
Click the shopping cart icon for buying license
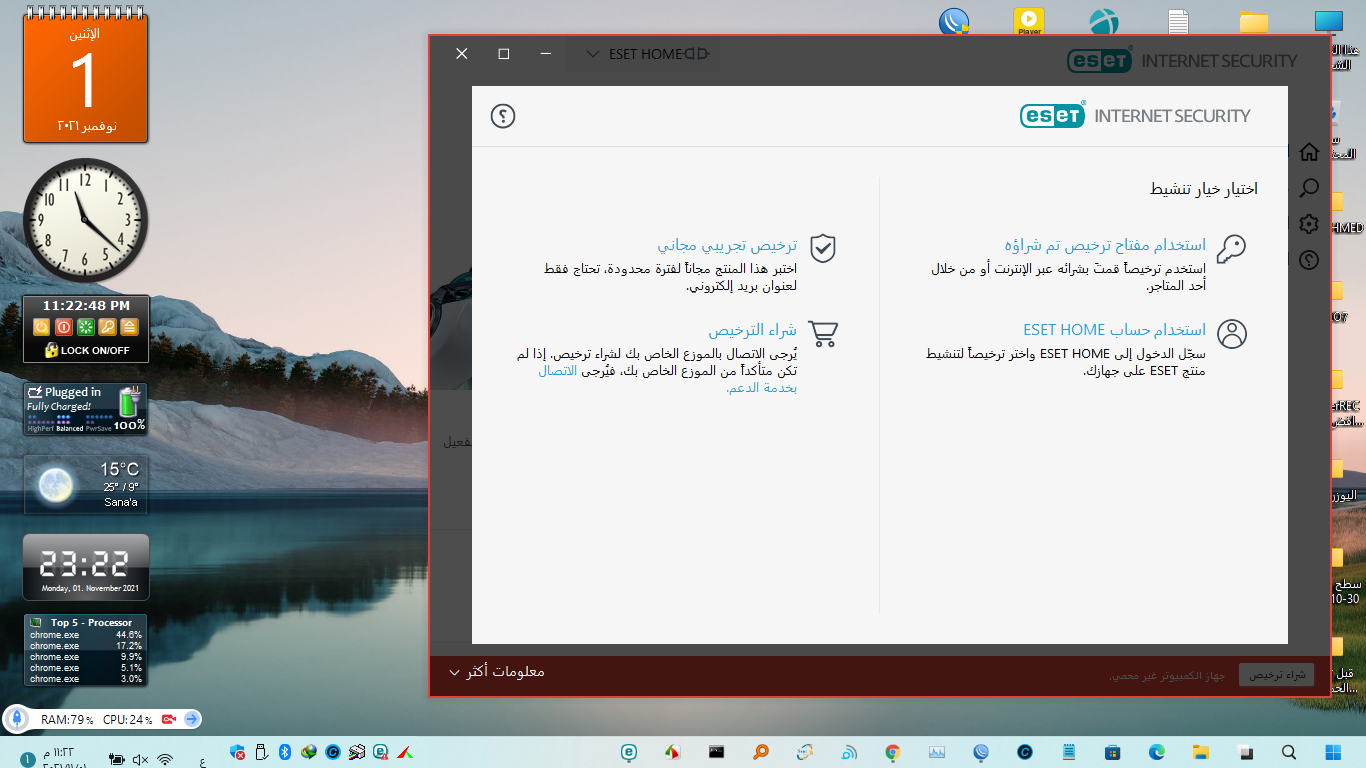click(x=822, y=333)
